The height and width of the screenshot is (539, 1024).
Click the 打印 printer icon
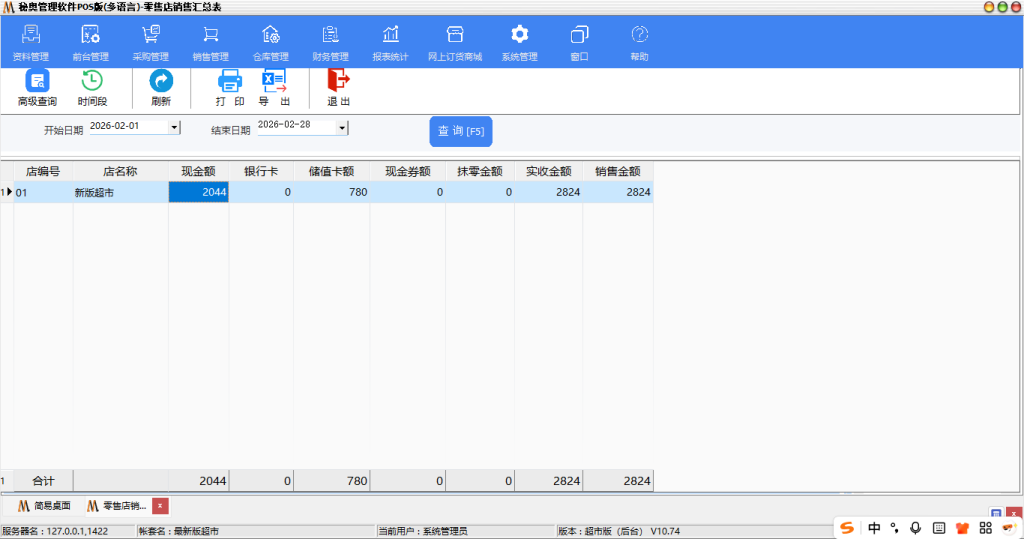(230, 82)
